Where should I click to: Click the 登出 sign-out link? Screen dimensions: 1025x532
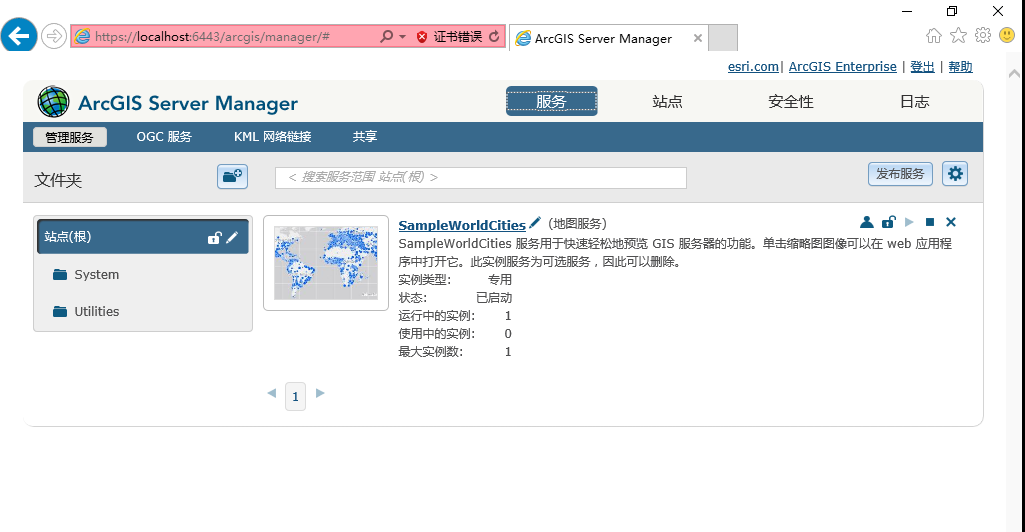coord(922,67)
